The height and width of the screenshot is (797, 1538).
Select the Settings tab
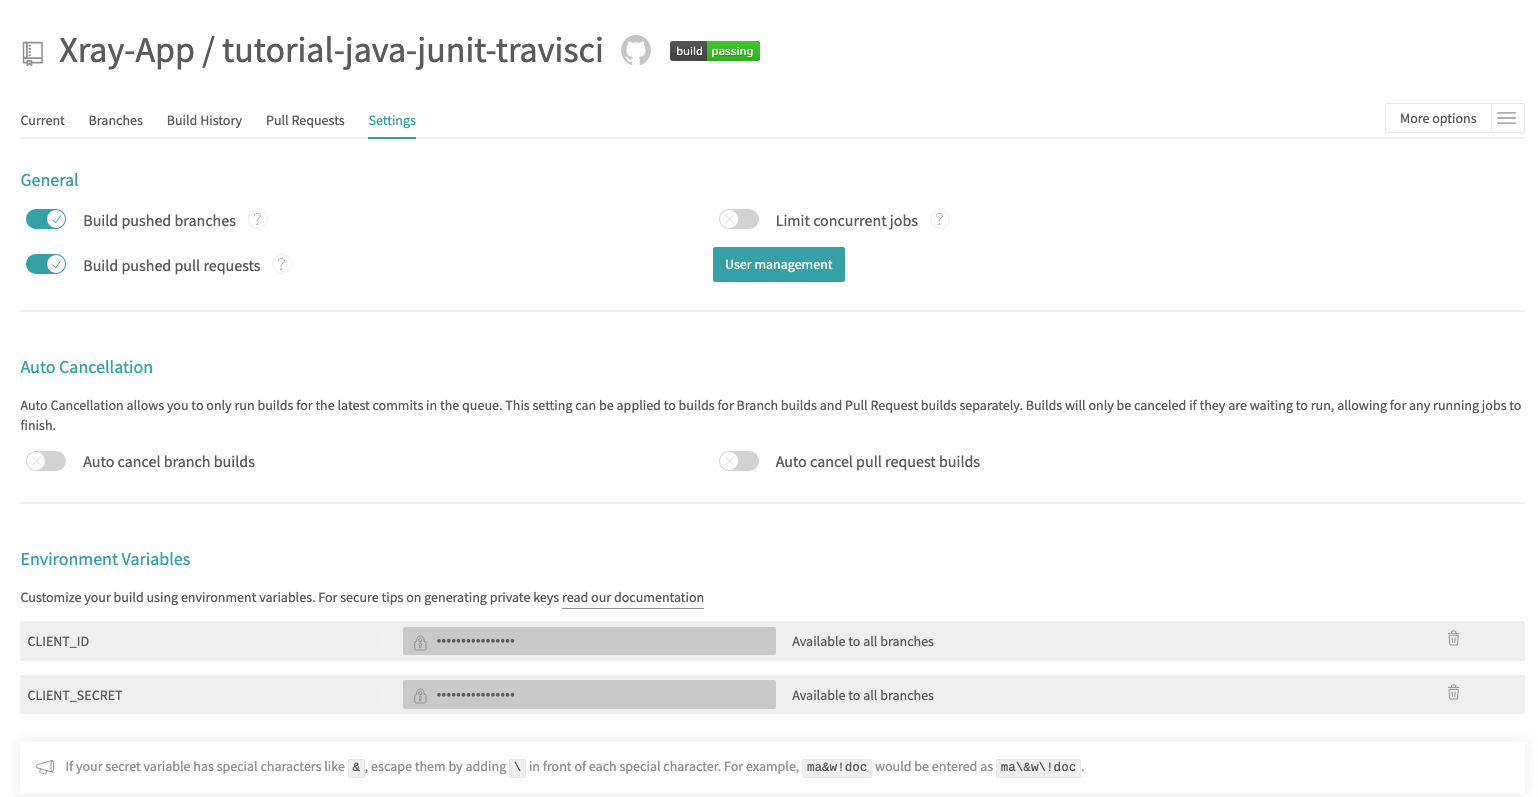click(392, 120)
